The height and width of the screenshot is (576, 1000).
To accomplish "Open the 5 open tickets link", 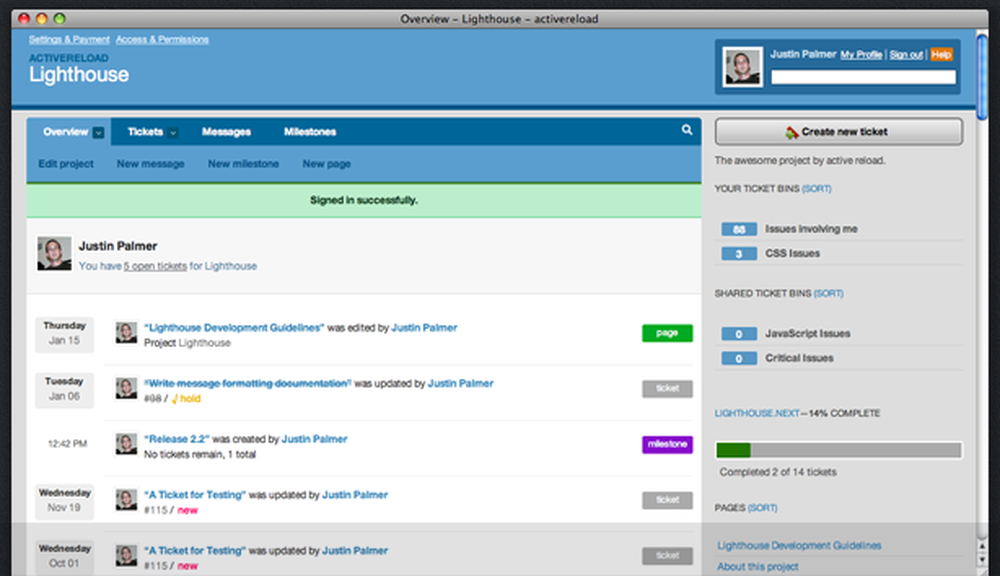I will (155, 266).
